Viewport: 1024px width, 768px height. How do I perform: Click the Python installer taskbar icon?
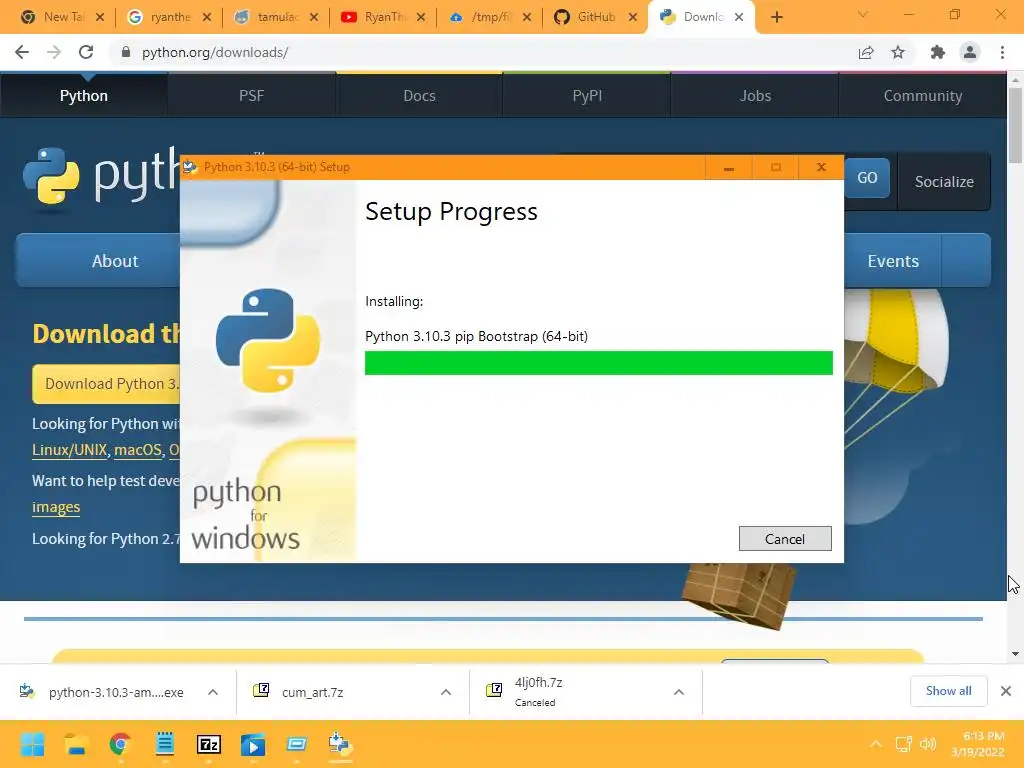click(340, 744)
